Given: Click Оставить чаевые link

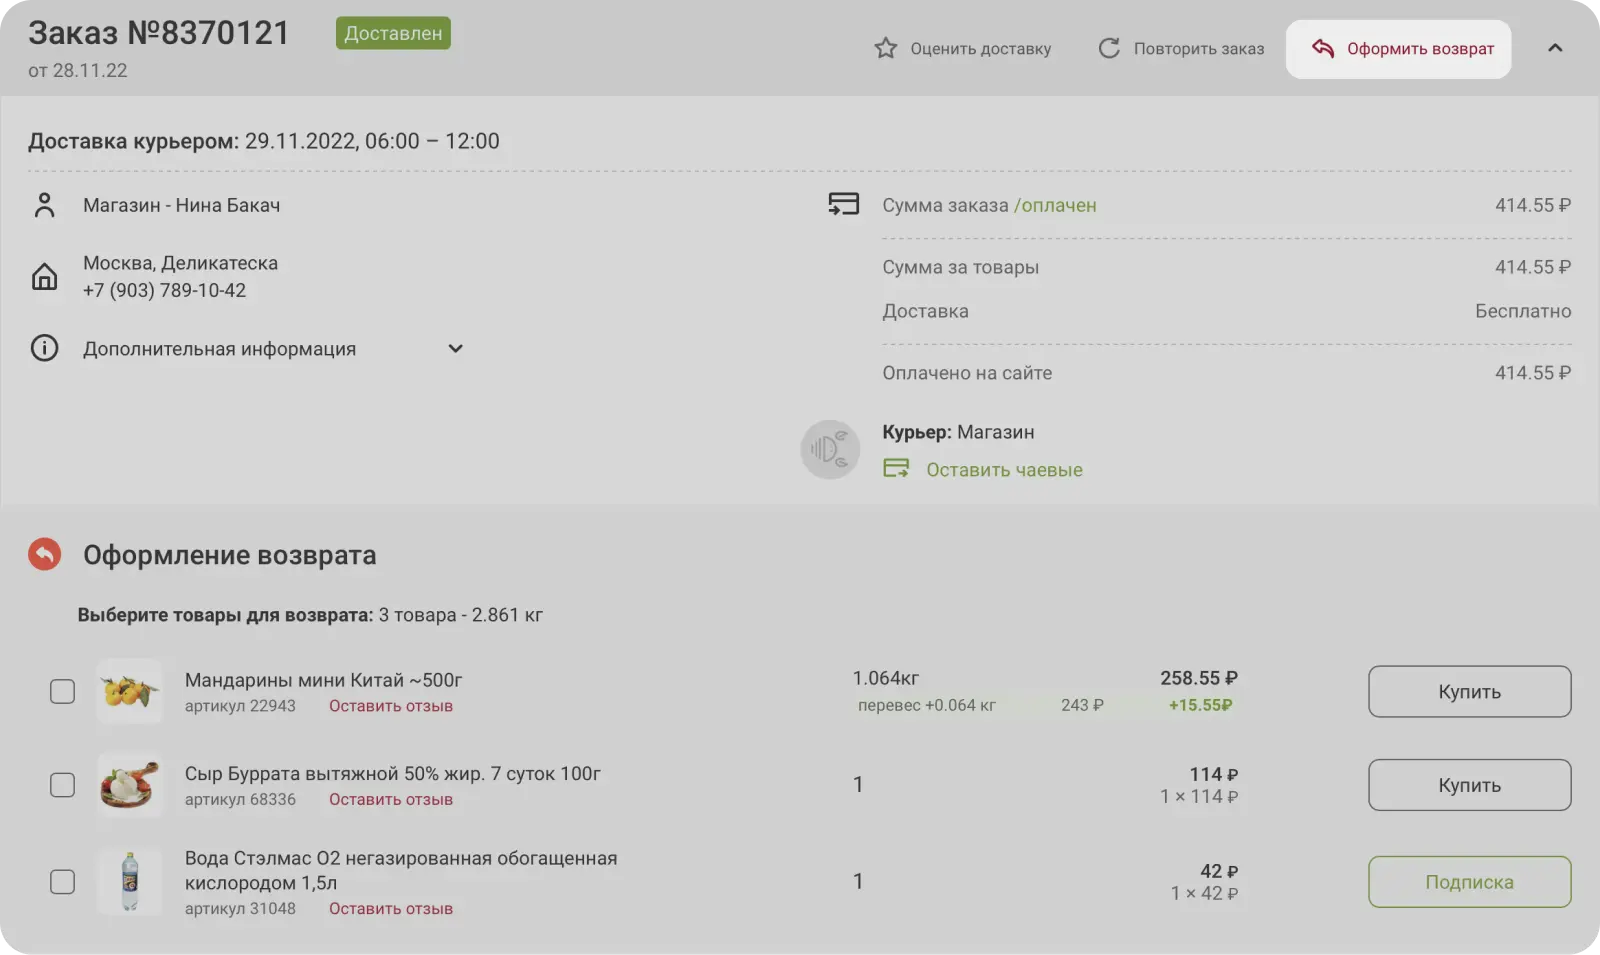Looking at the screenshot, I should [x=1004, y=470].
